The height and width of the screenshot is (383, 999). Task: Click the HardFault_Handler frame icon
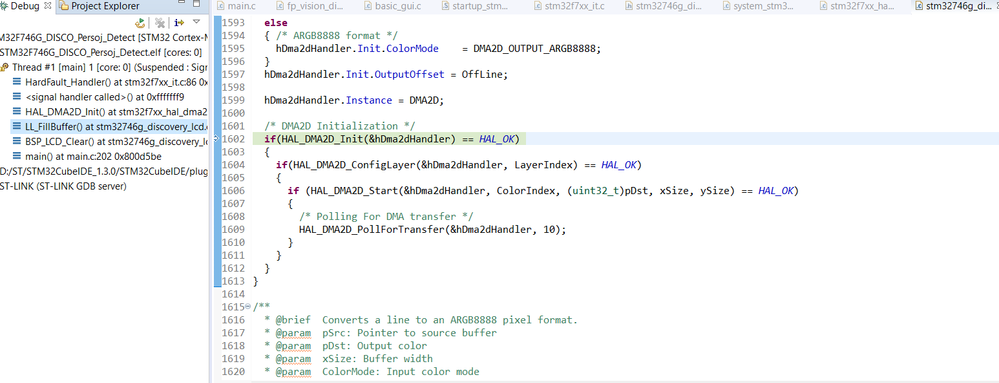click(17, 82)
